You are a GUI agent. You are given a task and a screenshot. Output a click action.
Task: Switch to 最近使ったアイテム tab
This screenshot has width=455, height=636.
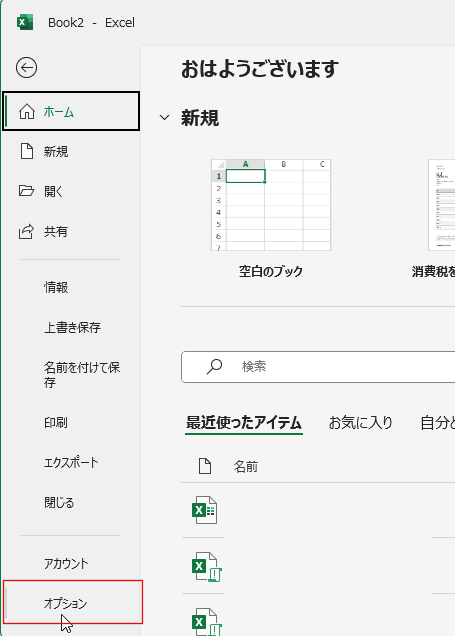[x=244, y=423]
